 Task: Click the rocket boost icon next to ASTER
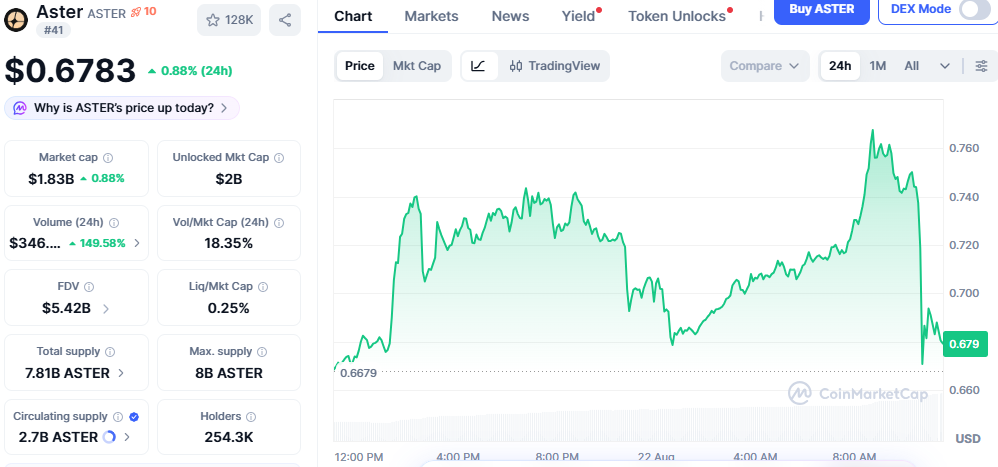click(136, 13)
